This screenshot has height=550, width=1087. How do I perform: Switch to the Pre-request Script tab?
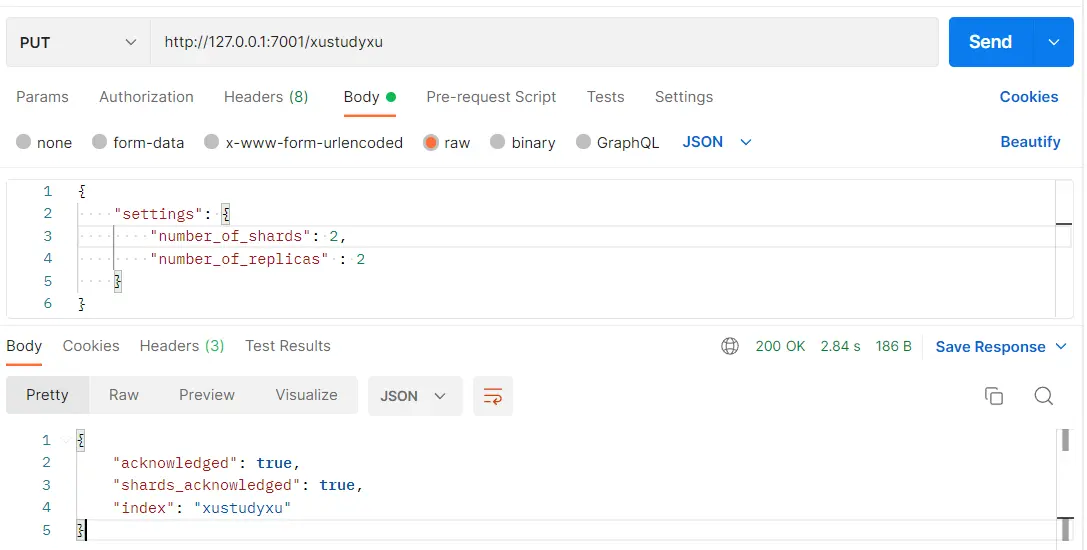pyautogui.click(x=491, y=97)
